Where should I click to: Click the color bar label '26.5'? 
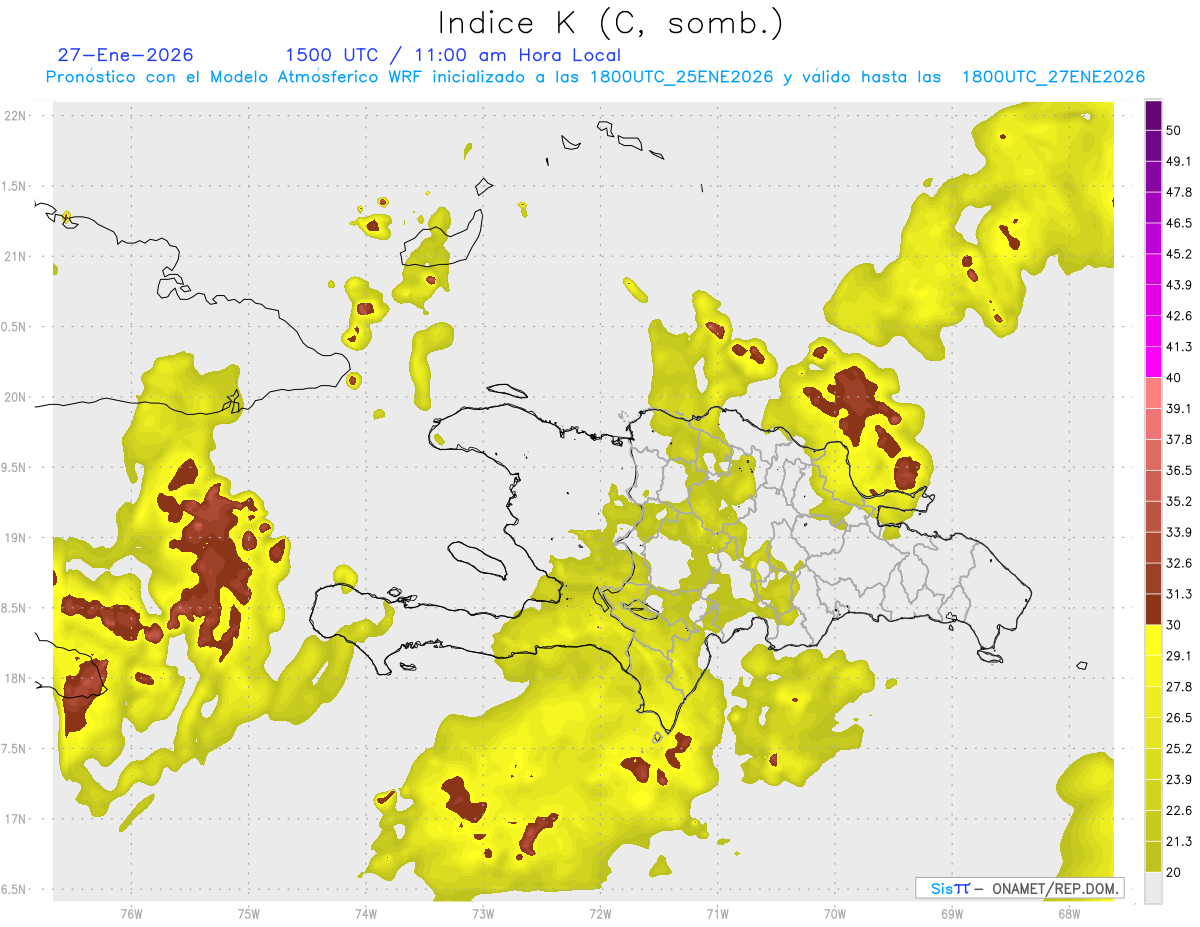click(1179, 718)
